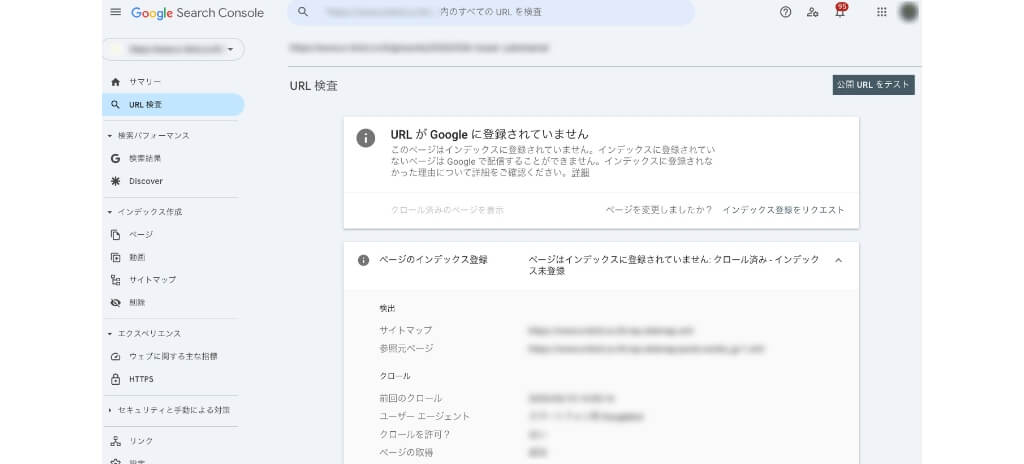Viewport: 1024px width, 464px height.
Task: Open the ページ indexing report
Action: tap(140, 235)
